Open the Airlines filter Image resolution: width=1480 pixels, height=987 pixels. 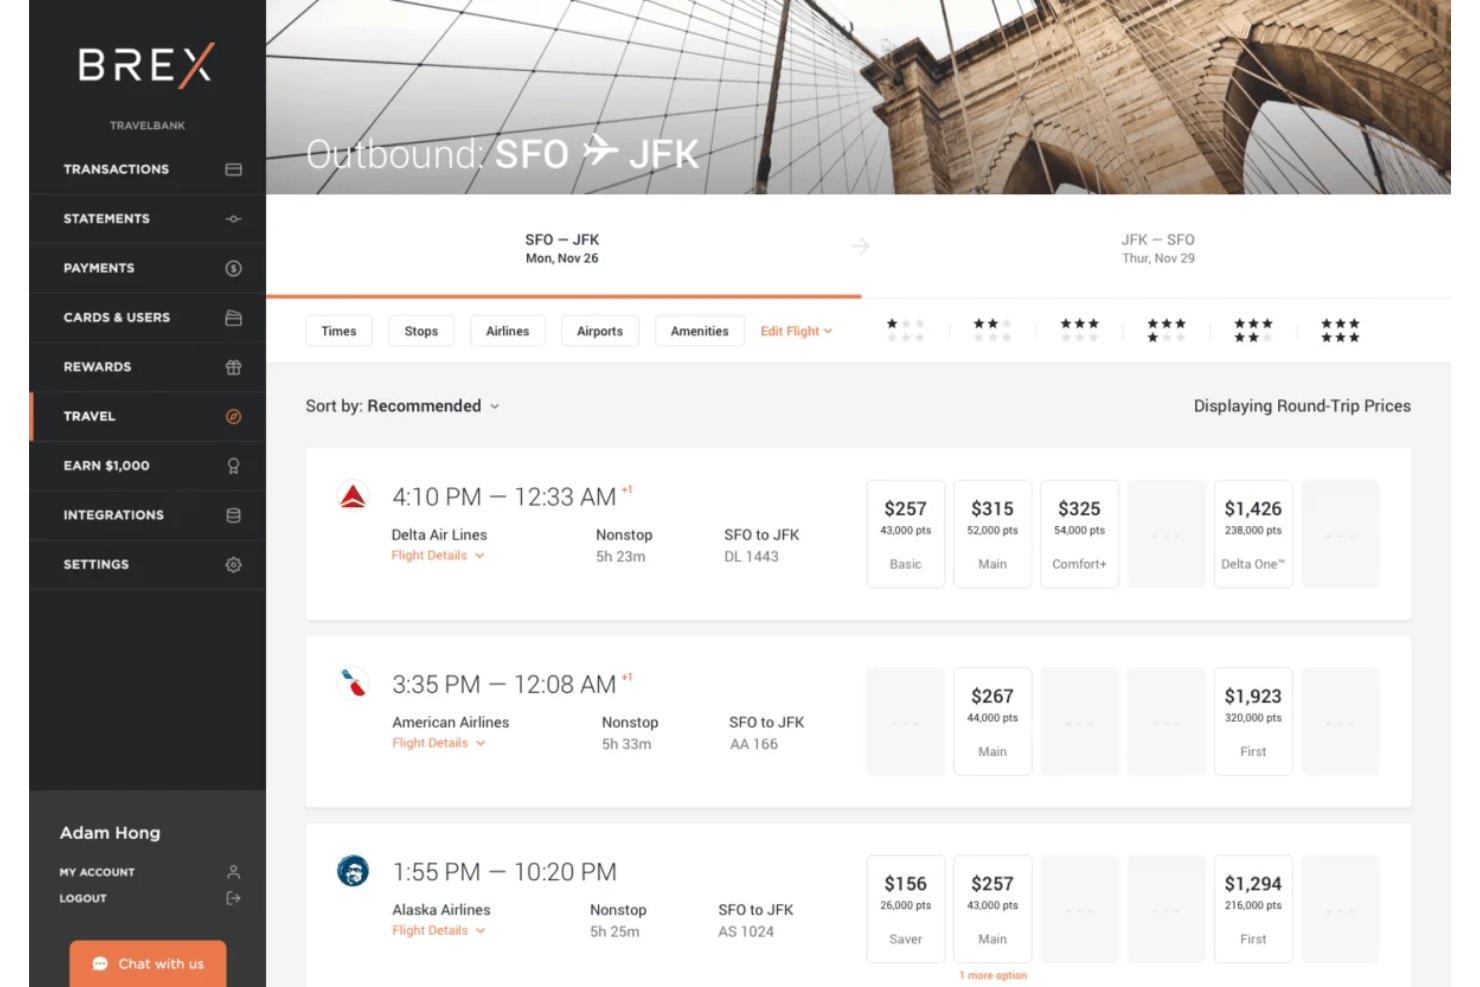pyautogui.click(x=508, y=331)
